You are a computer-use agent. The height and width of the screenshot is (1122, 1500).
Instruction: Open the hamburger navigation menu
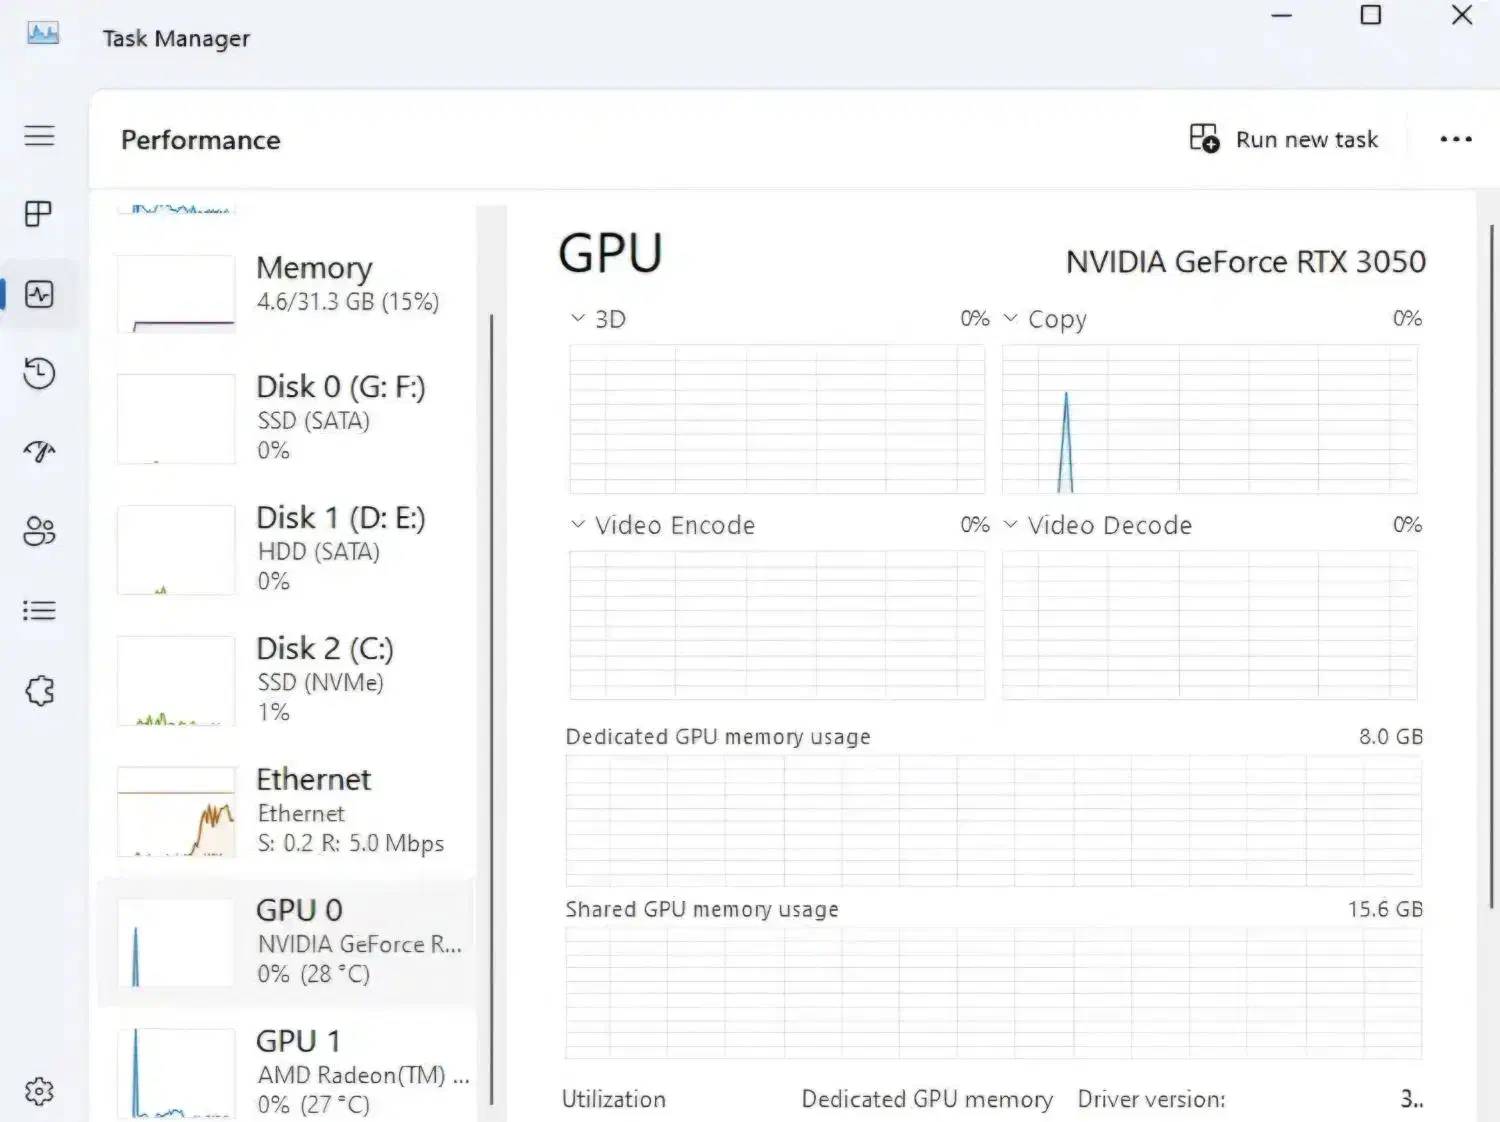(x=40, y=136)
